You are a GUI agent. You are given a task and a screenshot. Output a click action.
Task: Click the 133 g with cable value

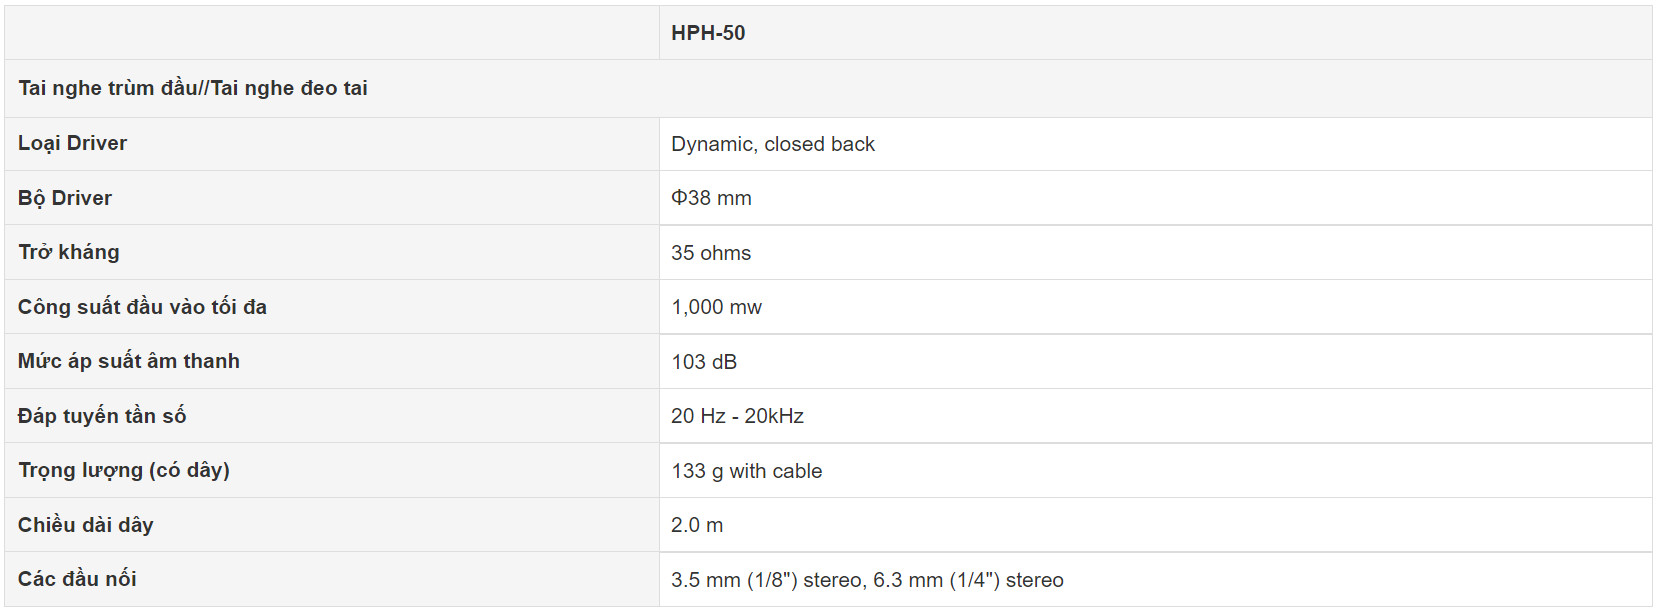tap(746, 471)
